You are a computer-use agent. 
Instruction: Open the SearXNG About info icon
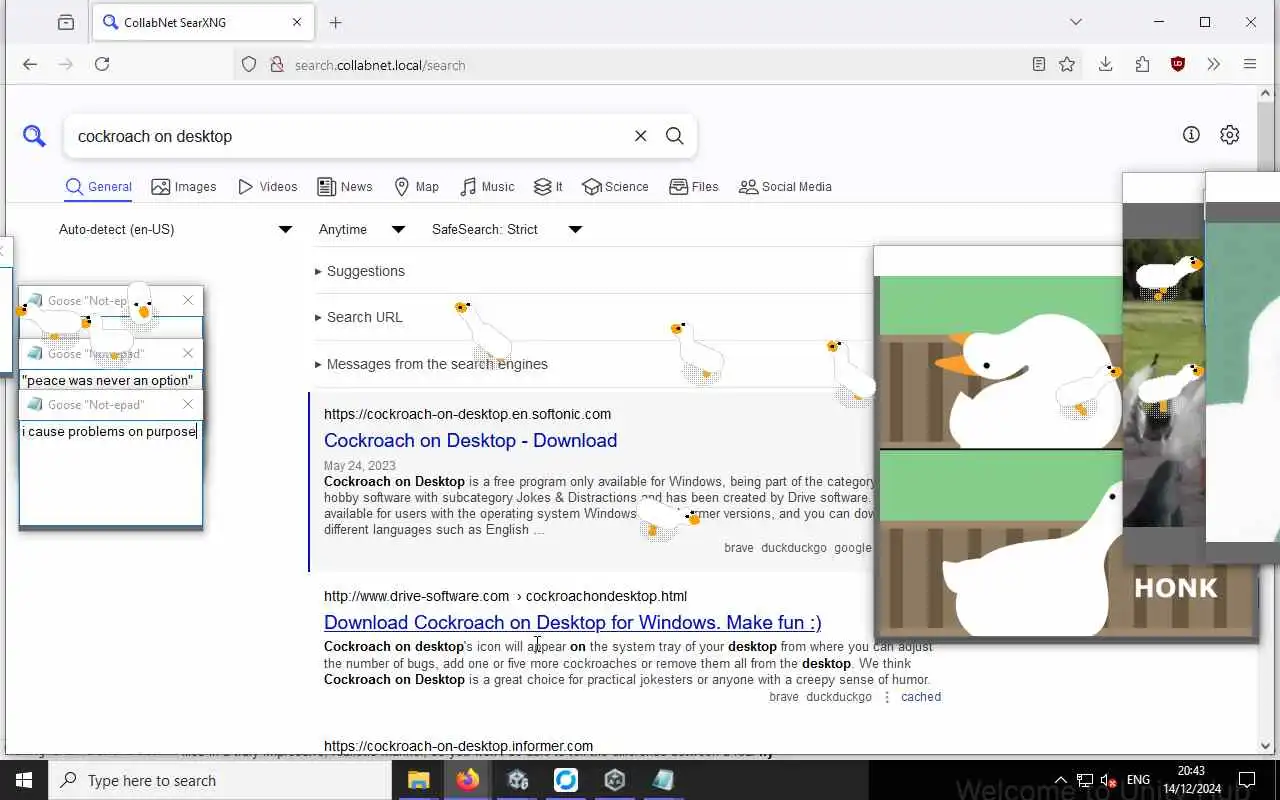1191,134
